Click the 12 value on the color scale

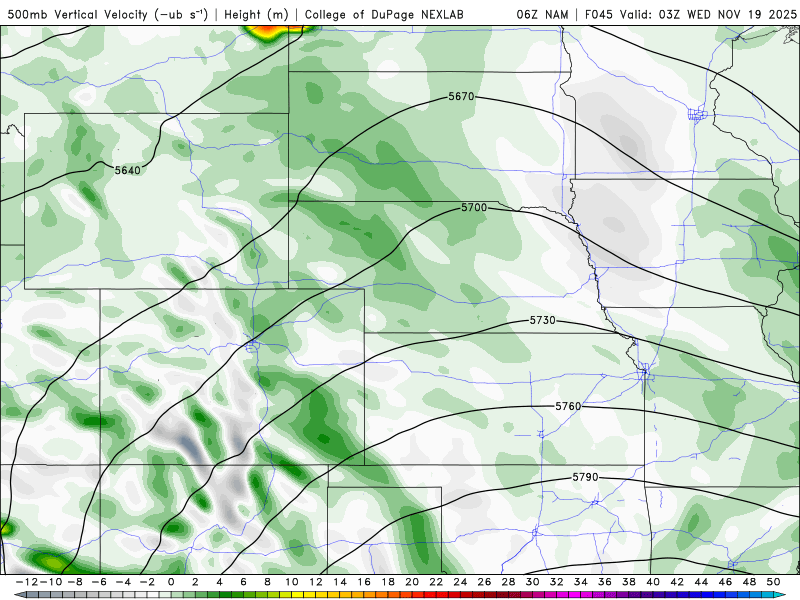click(x=316, y=582)
